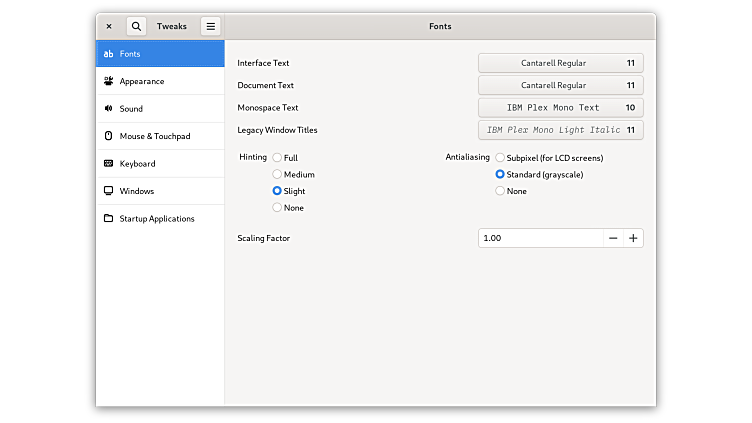
Task: Click the Appearance sidebar icon
Action: click(x=108, y=81)
